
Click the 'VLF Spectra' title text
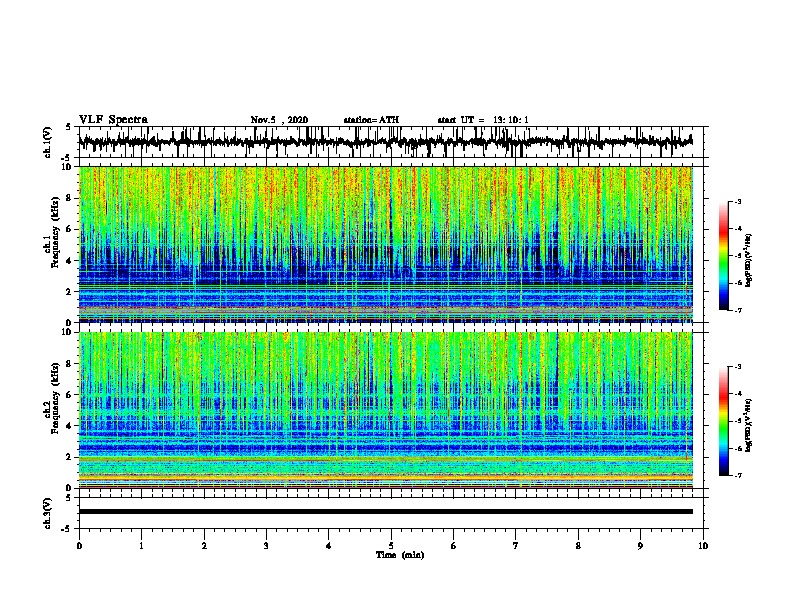pos(114,120)
